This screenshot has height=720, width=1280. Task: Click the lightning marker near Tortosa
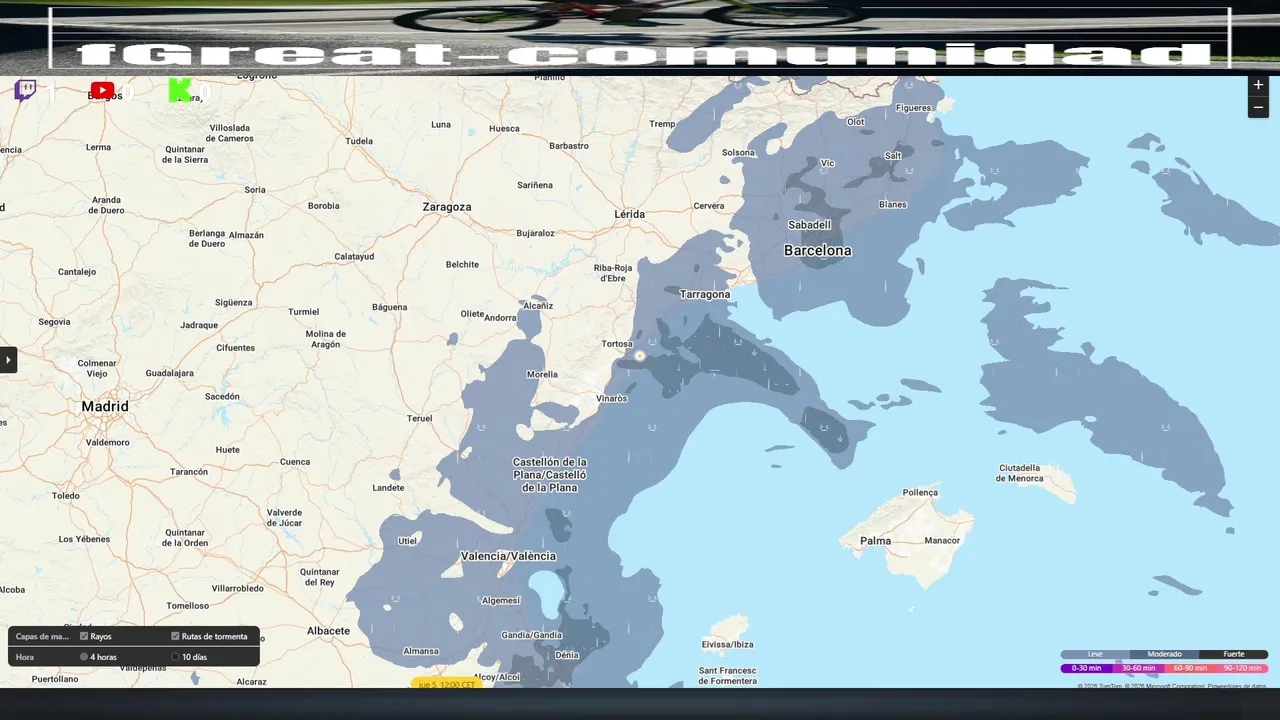pyautogui.click(x=640, y=356)
